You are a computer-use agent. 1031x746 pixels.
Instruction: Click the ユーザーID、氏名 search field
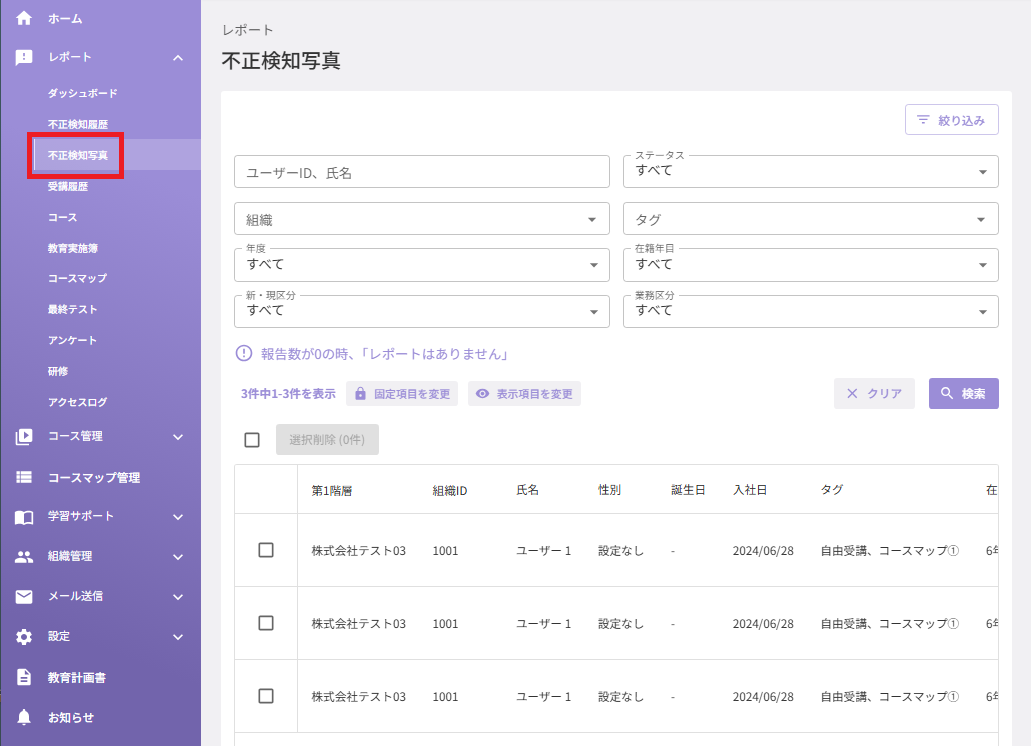tap(421, 172)
